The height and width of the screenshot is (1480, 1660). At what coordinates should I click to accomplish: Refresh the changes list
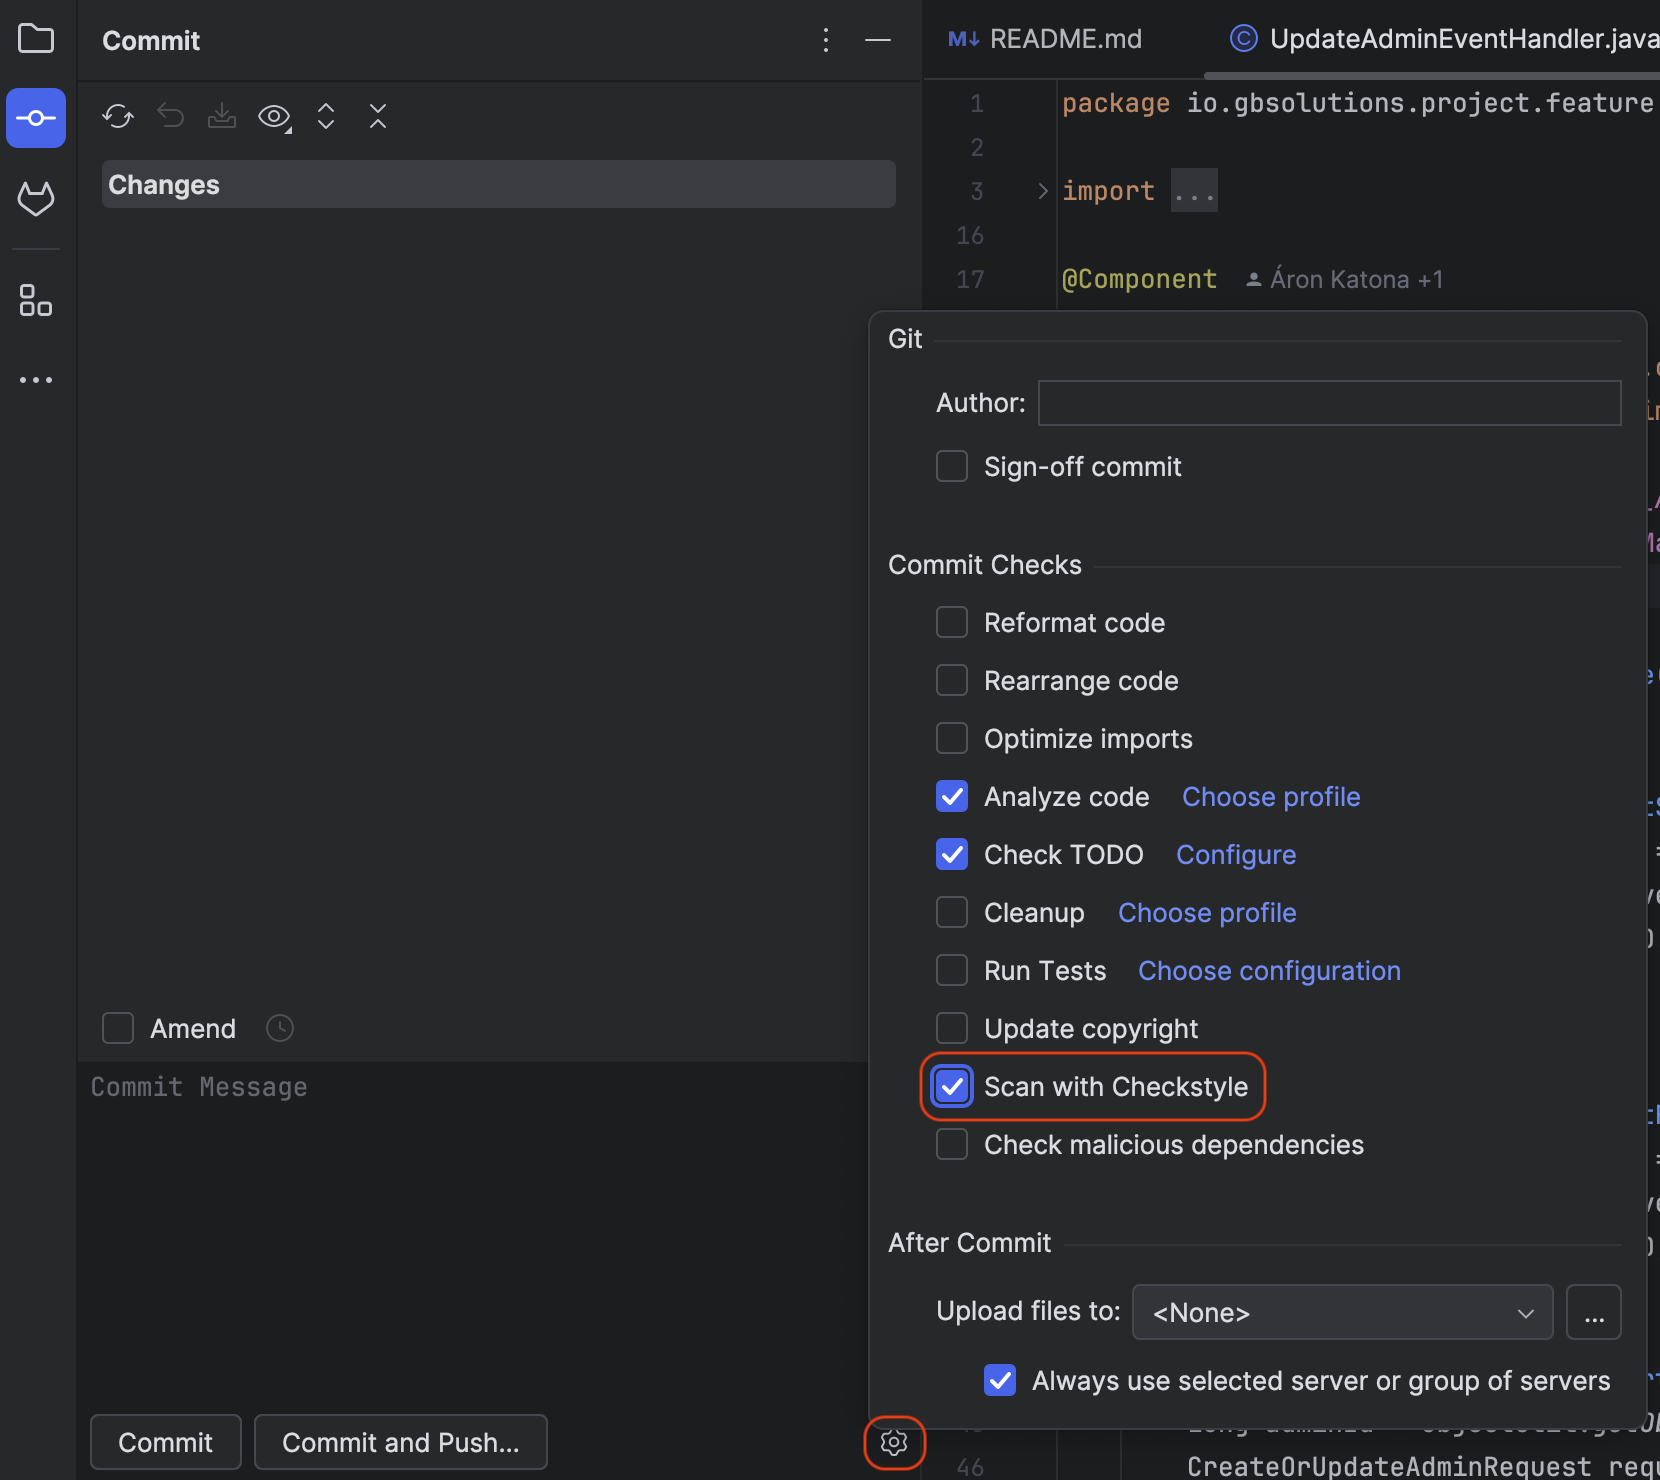118,117
